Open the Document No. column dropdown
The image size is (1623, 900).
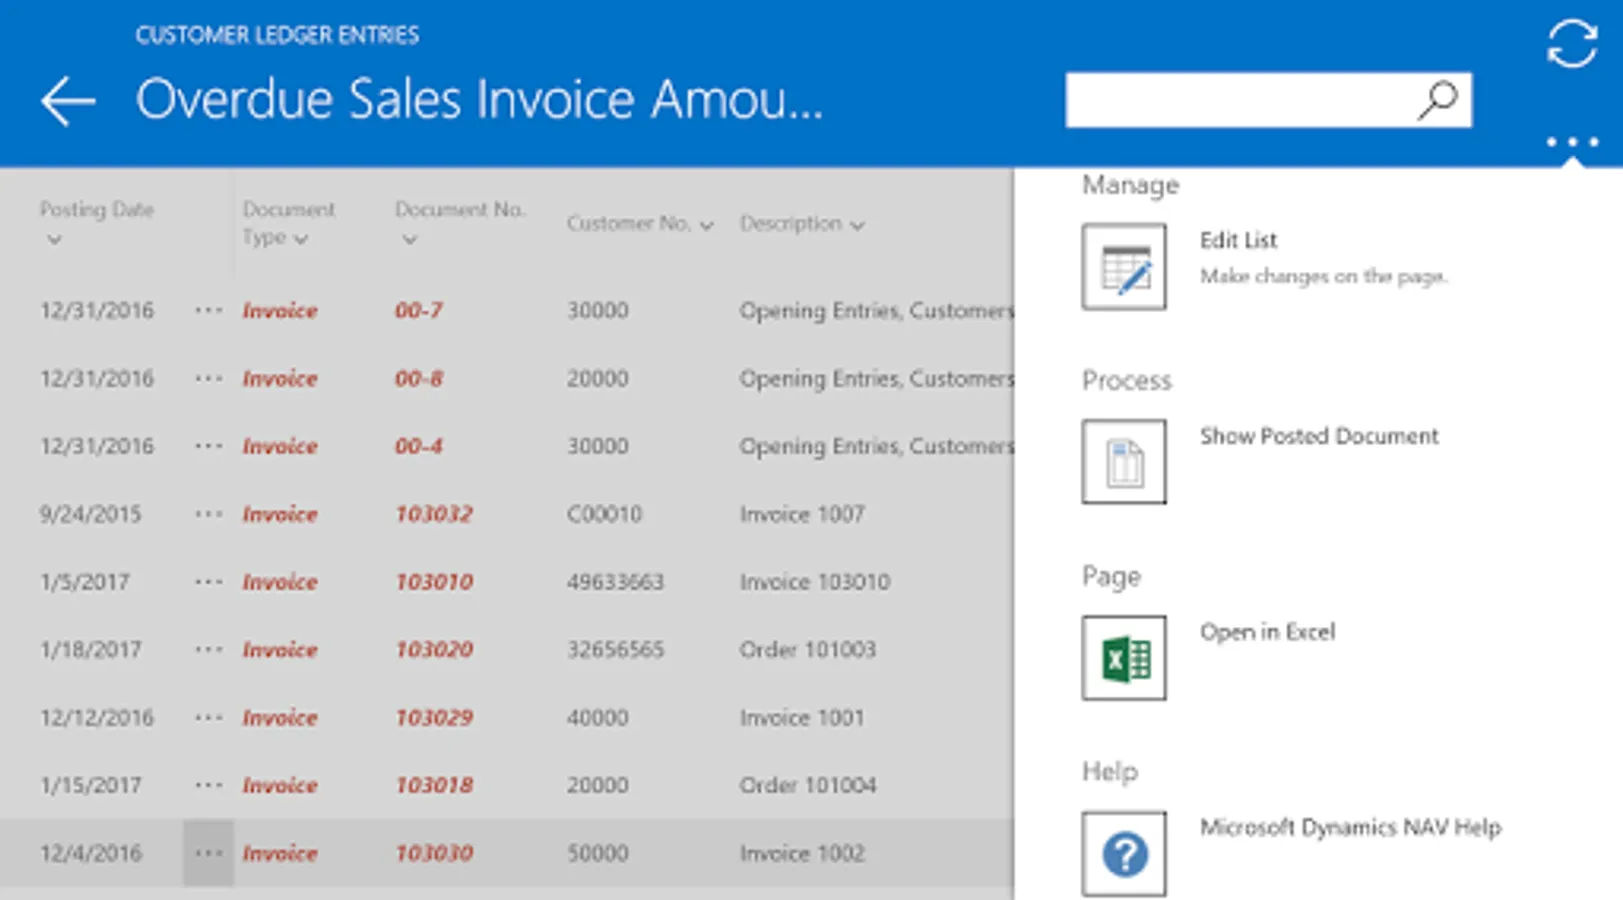(409, 240)
